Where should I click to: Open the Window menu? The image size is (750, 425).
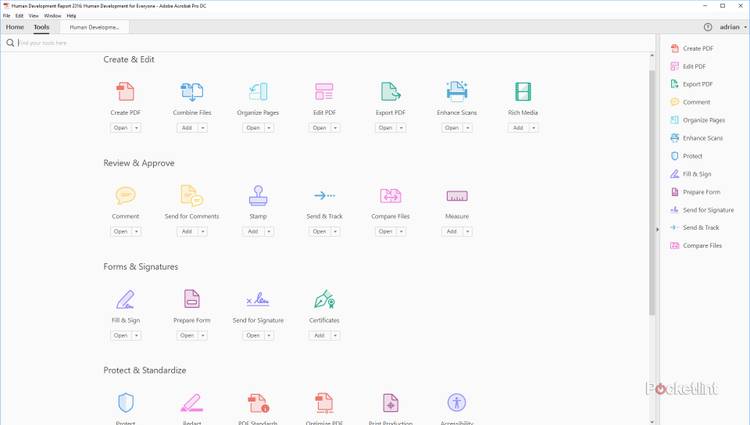[x=53, y=16]
